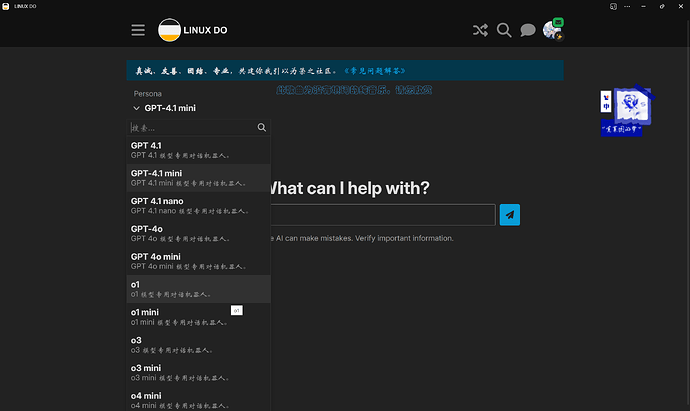Send the message with paper plane button
This screenshot has width=690, height=411.
[x=510, y=215]
